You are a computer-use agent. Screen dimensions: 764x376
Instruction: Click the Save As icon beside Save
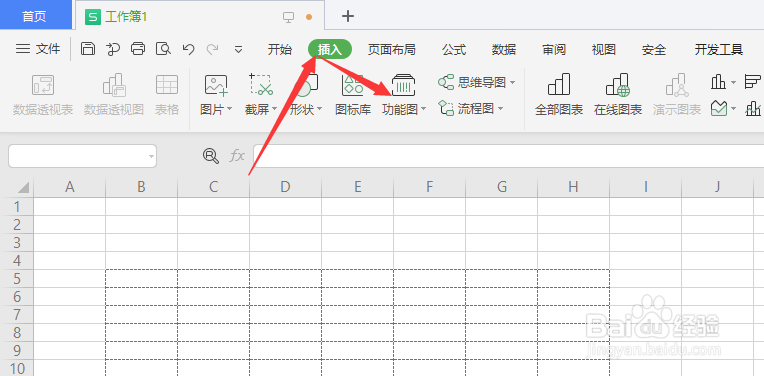pos(113,49)
